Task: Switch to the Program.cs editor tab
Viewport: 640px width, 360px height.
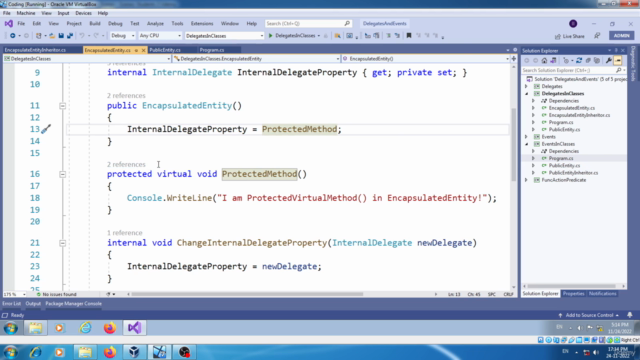Action: (212, 50)
